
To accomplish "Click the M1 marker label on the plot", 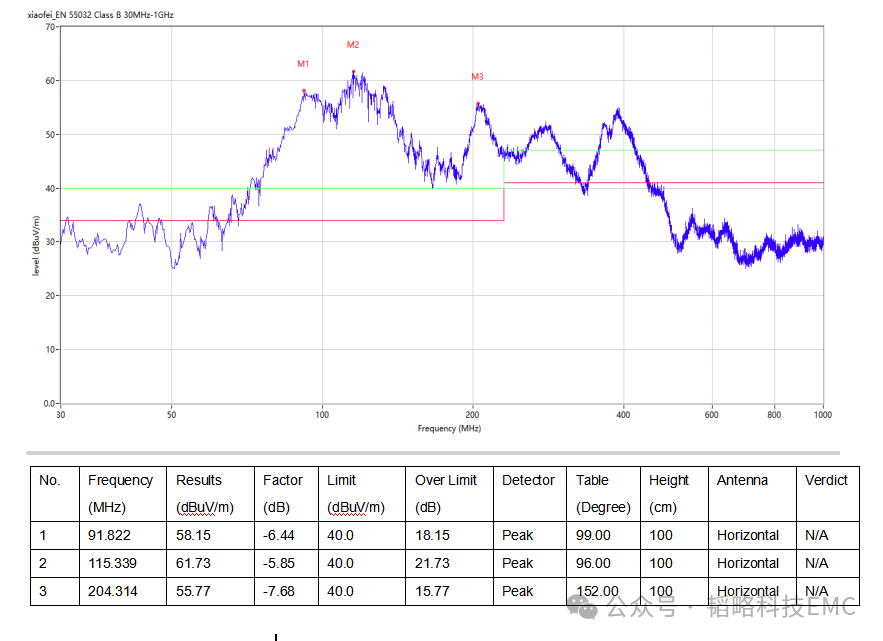I will pos(303,64).
